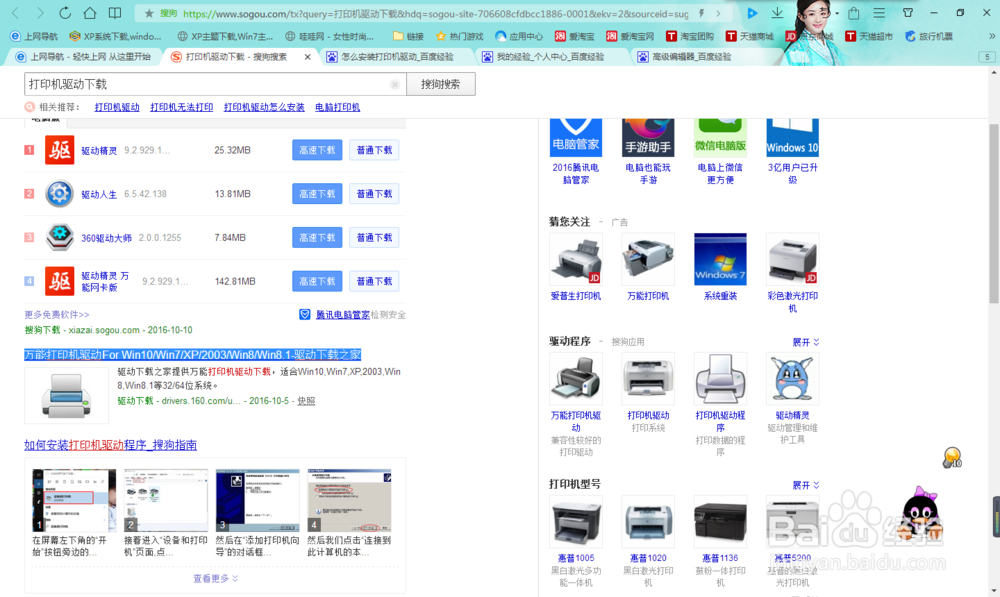Open the 手游助手 app tile

coord(648,138)
